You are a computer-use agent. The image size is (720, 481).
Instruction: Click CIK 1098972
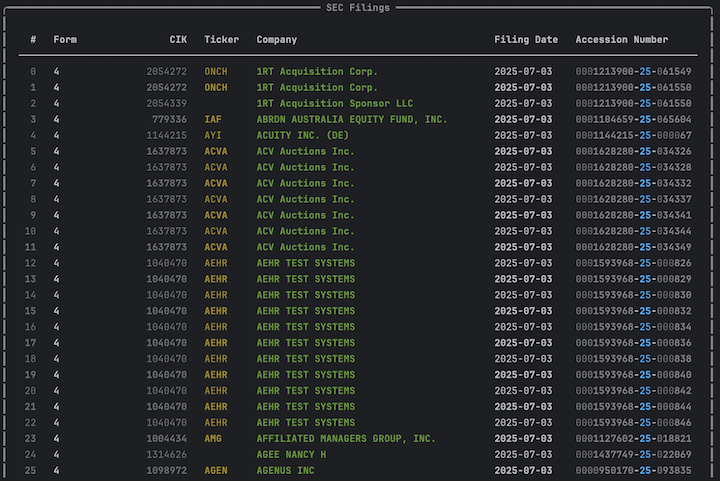click(167, 470)
